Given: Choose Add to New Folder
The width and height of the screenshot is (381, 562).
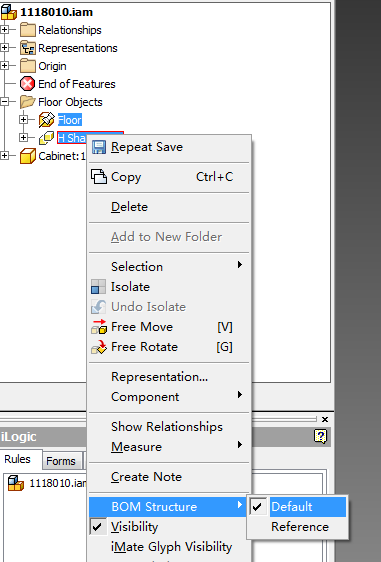Looking at the screenshot, I should click(x=169, y=237).
